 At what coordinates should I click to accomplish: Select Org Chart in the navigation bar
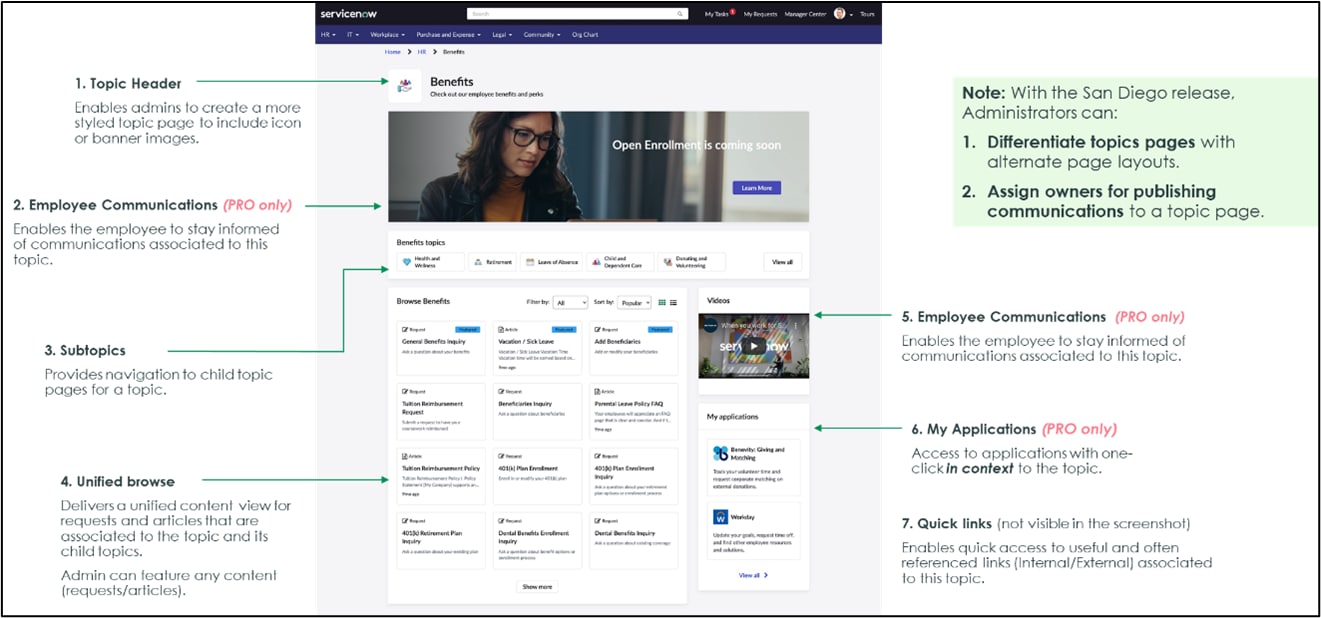click(584, 34)
